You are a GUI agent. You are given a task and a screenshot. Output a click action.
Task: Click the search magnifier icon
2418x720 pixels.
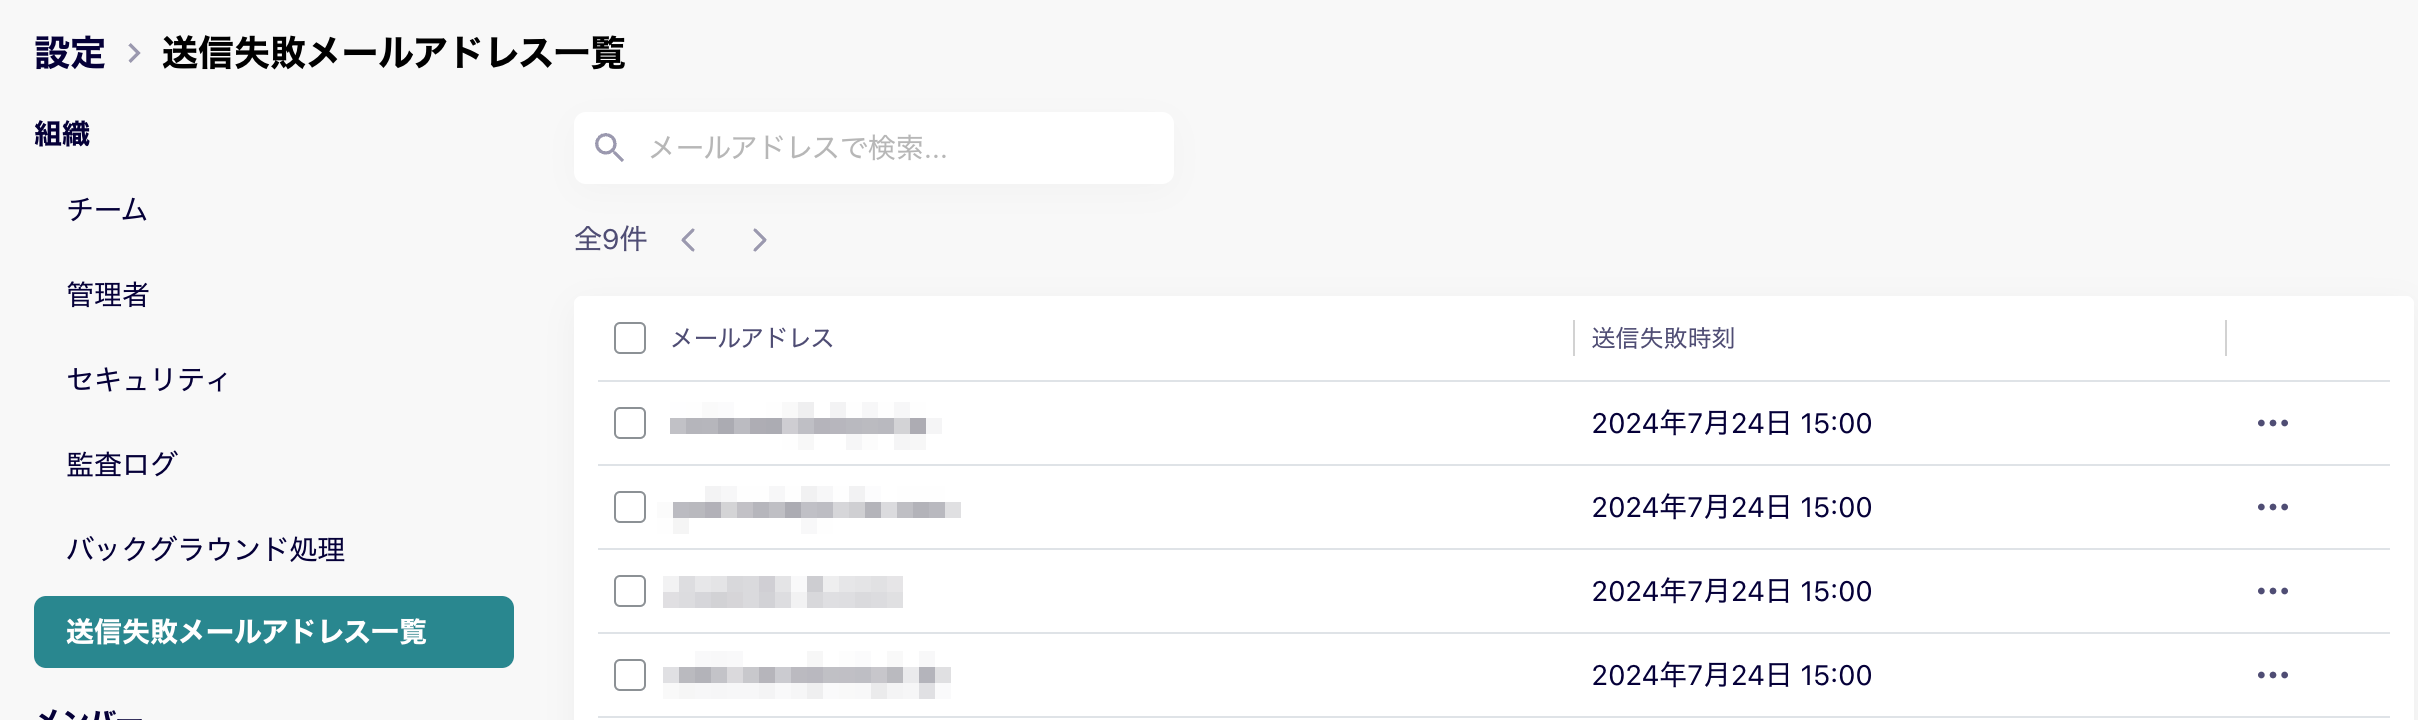(611, 147)
